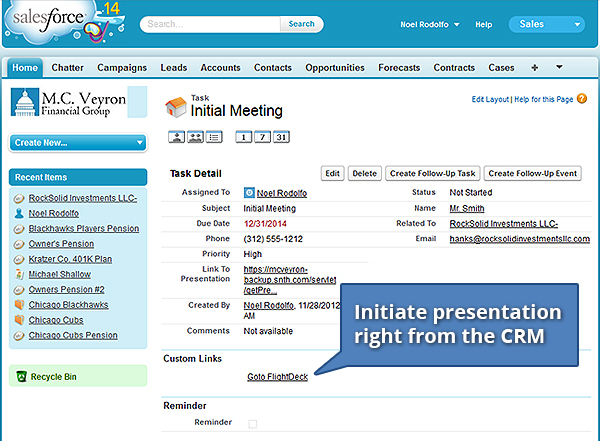Go to the Leads tab
Image resolution: width=600 pixels, height=441 pixels.
(174, 68)
